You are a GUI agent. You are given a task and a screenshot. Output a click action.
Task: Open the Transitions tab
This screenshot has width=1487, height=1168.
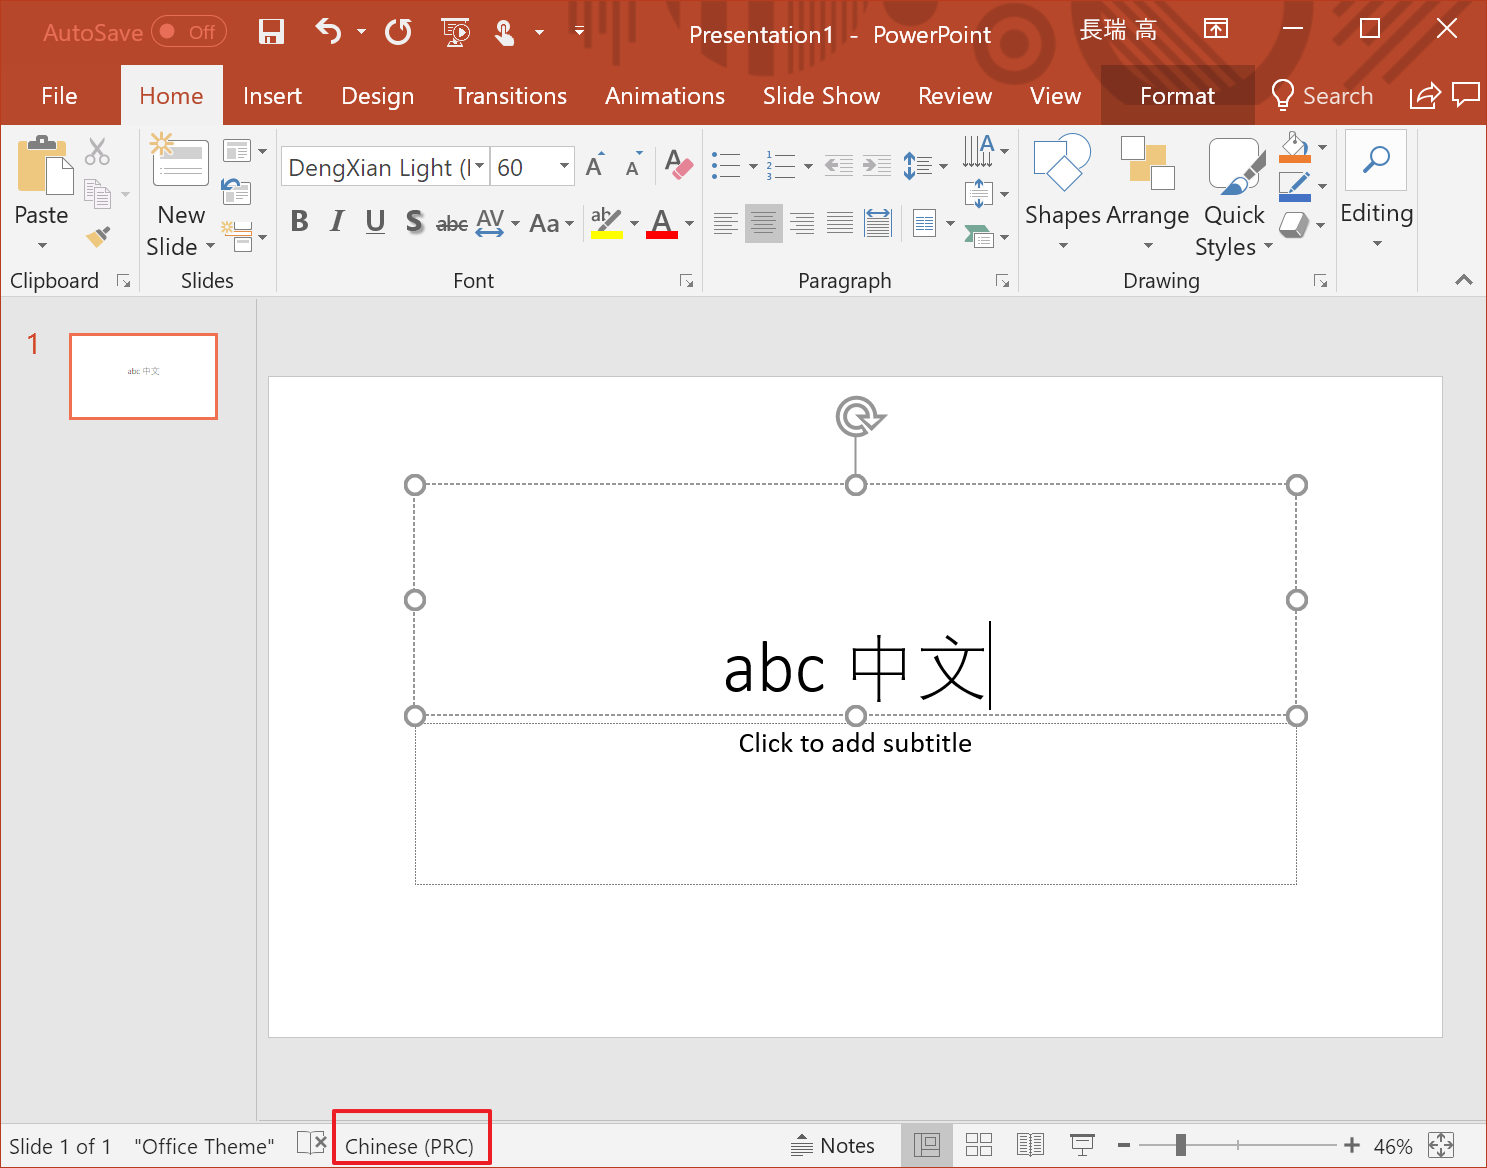510,96
